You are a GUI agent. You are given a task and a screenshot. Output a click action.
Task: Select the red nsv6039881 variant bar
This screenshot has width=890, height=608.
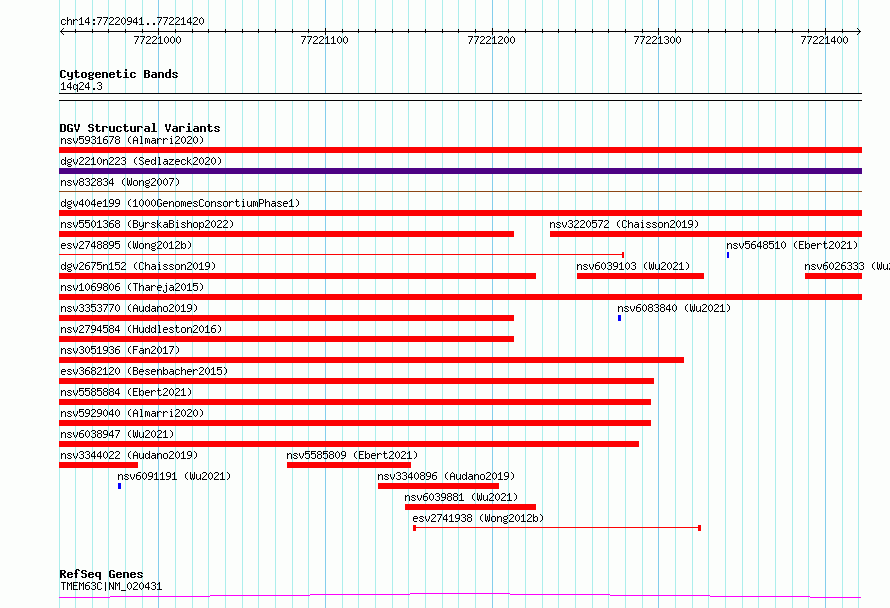pos(470,507)
